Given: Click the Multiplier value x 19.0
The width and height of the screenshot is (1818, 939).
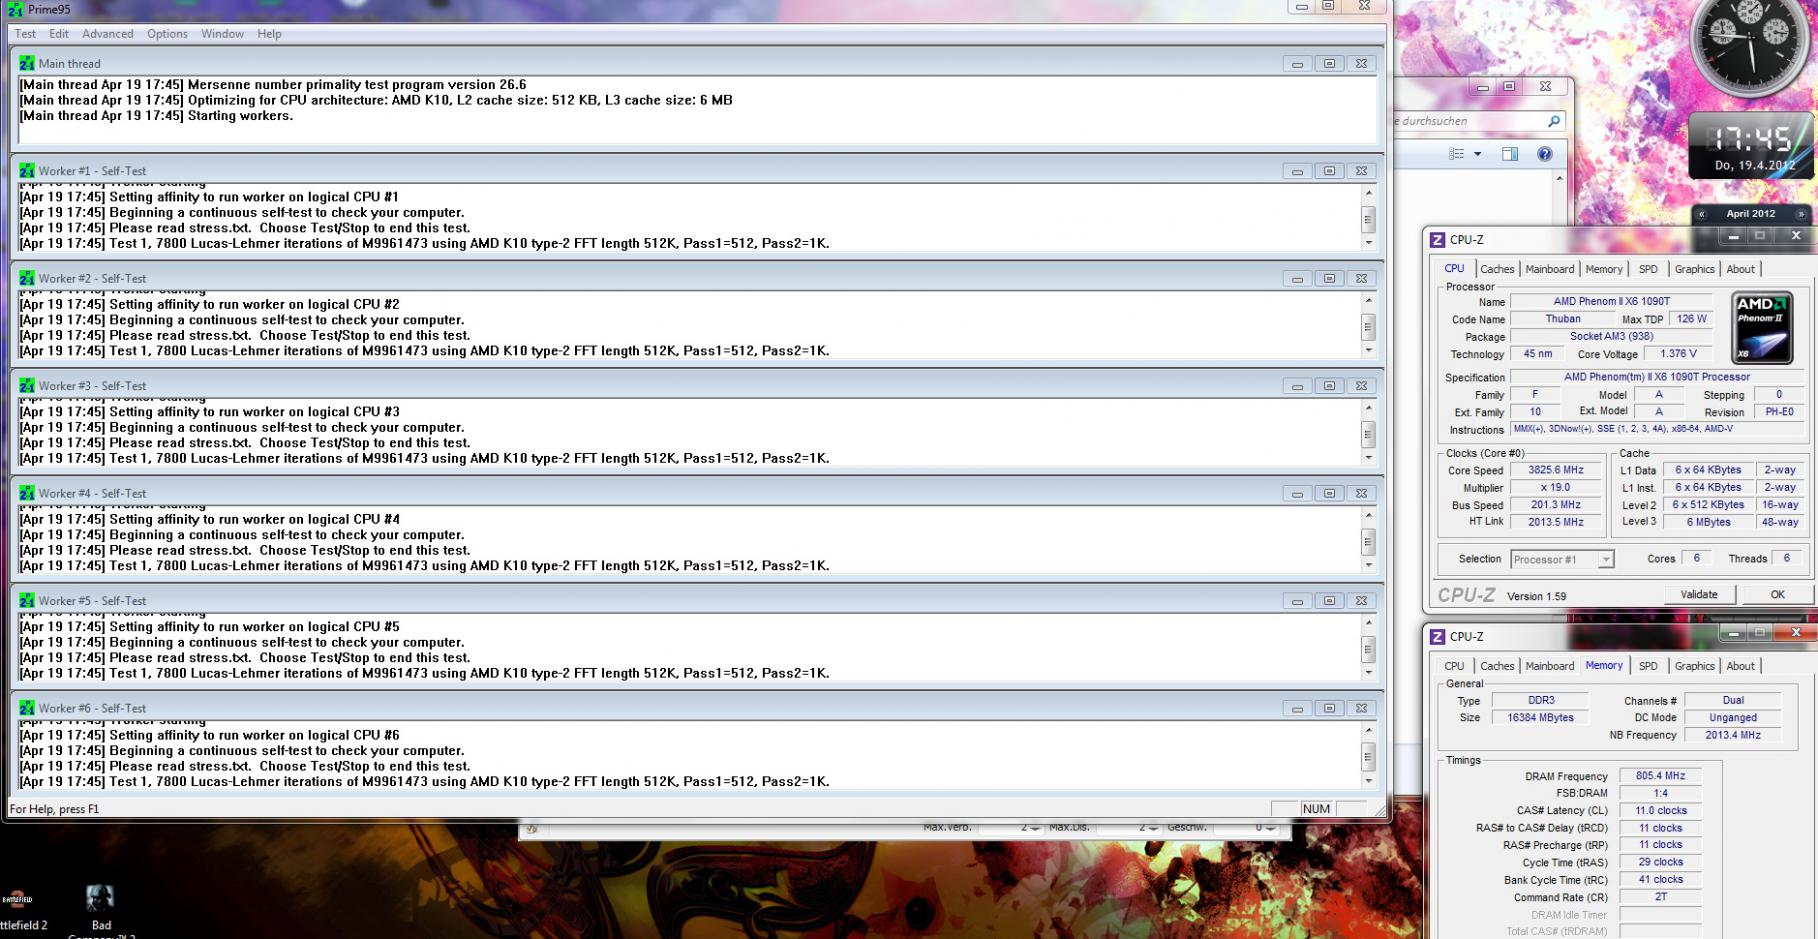Looking at the screenshot, I should [x=1556, y=488].
